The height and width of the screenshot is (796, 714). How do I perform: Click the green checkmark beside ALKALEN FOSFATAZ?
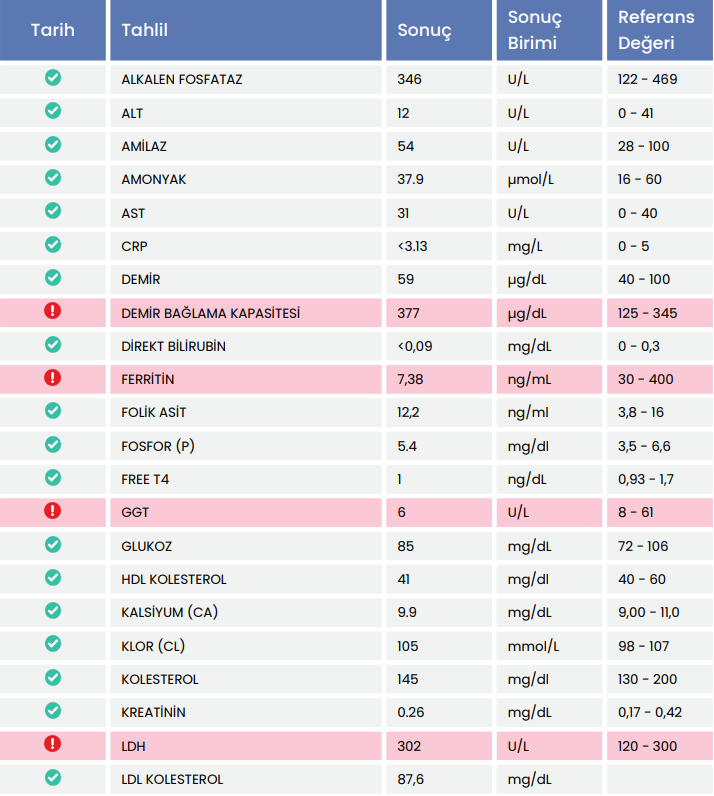coord(53,77)
